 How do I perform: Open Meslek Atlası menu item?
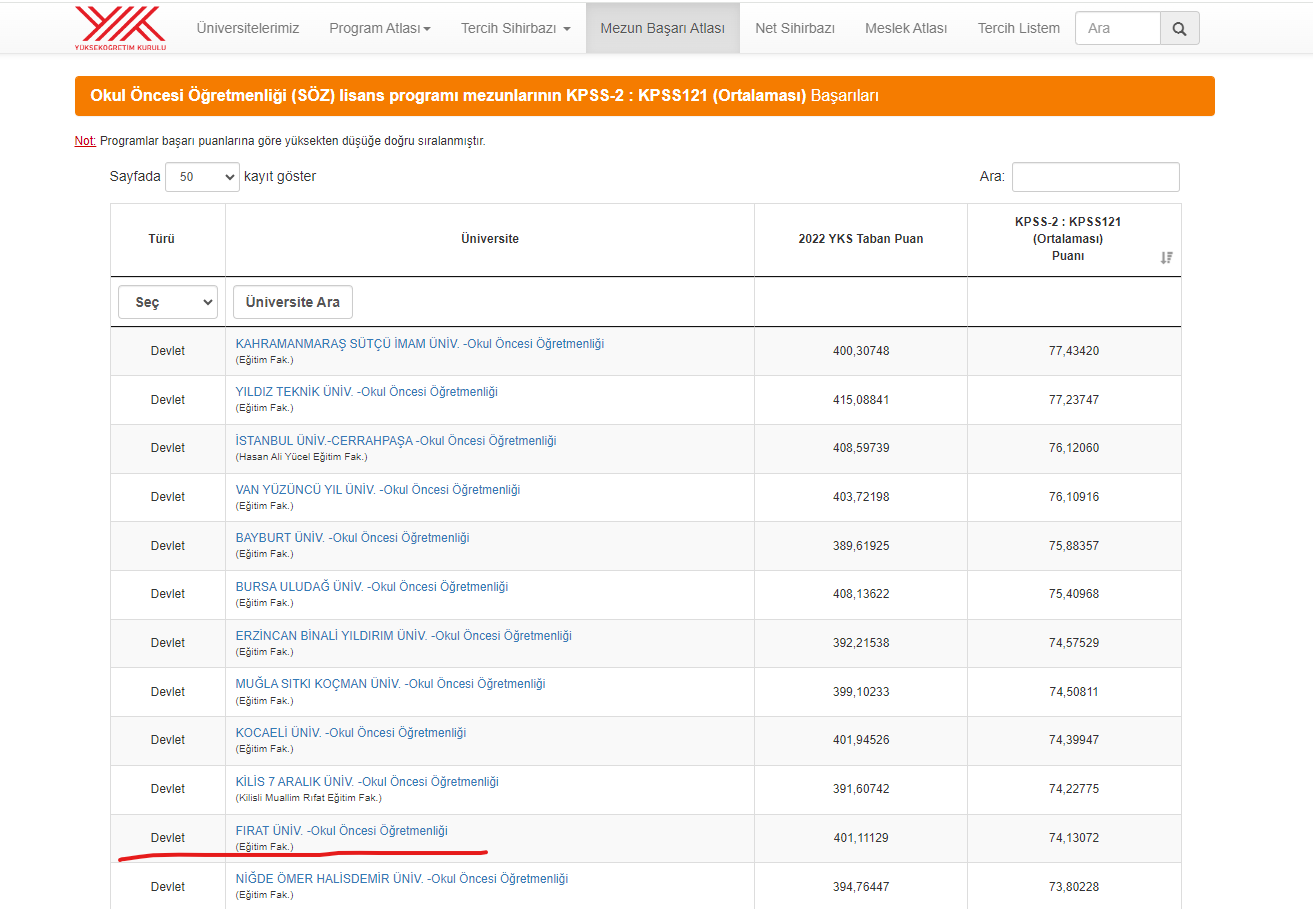(x=906, y=28)
